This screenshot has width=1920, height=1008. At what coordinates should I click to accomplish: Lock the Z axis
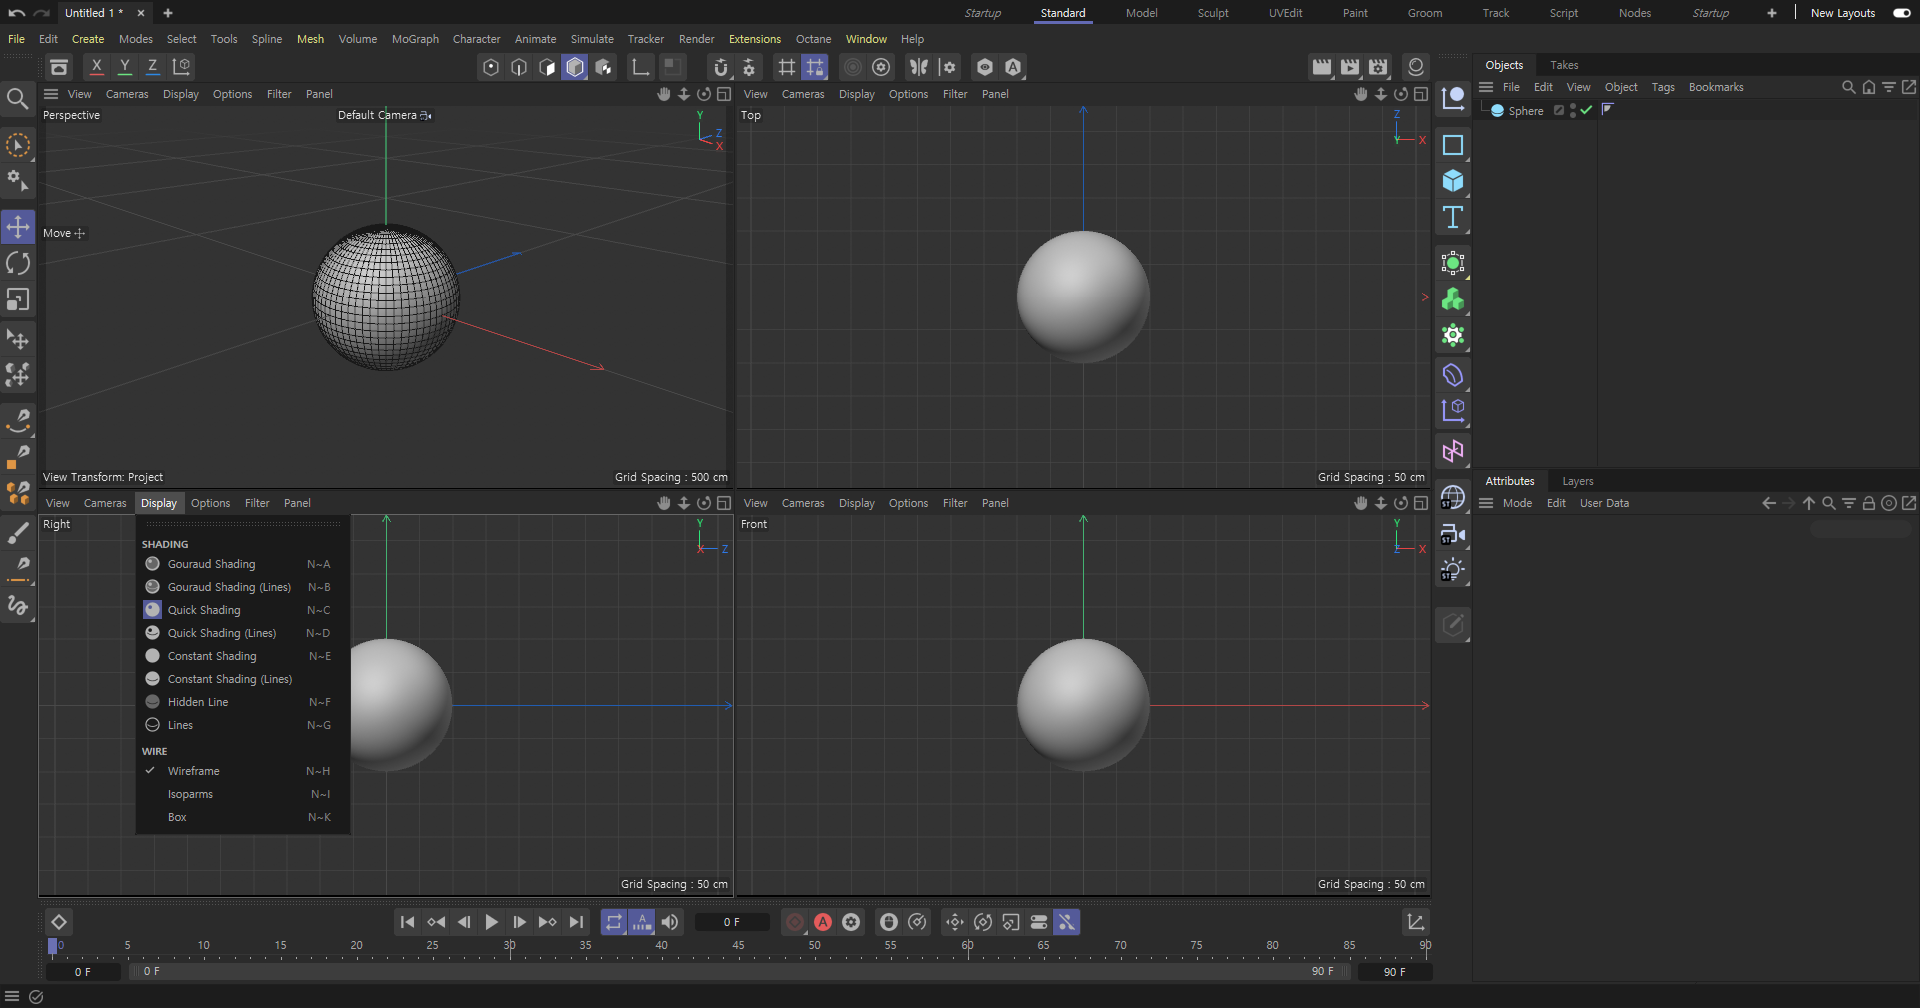(x=152, y=67)
